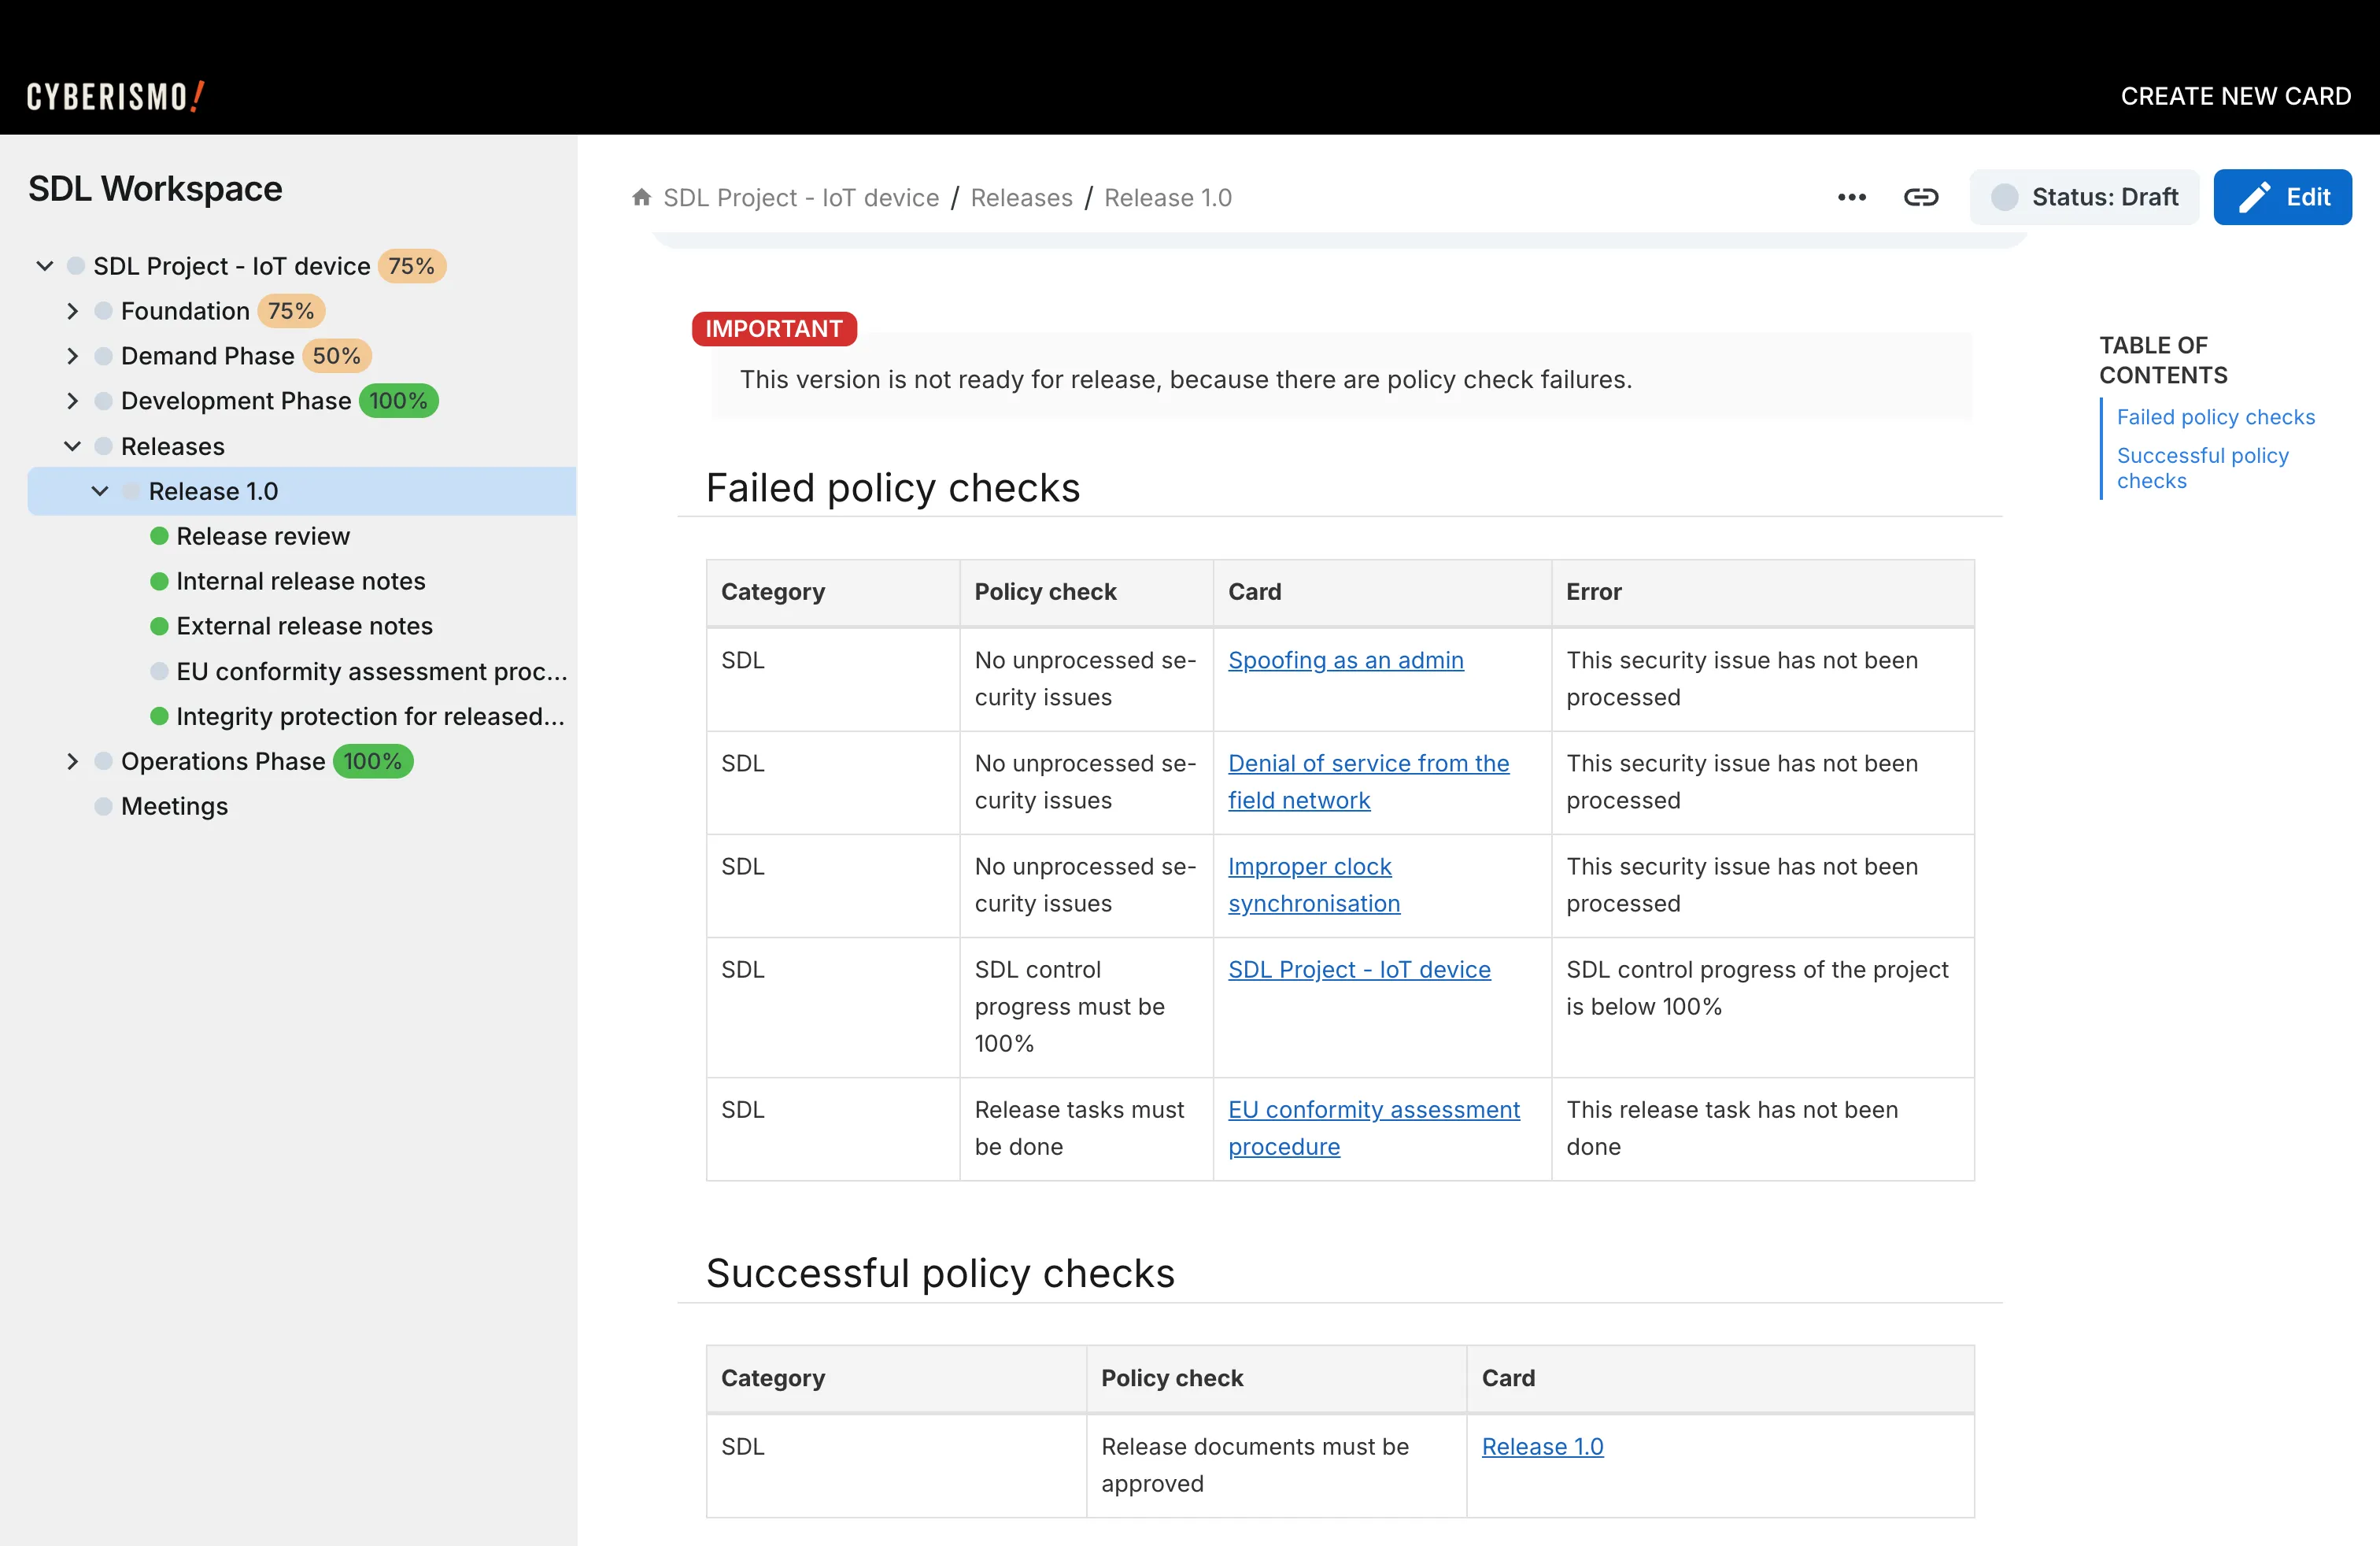Collapse the Releases tree node
The width and height of the screenshot is (2380, 1546).
click(72, 446)
